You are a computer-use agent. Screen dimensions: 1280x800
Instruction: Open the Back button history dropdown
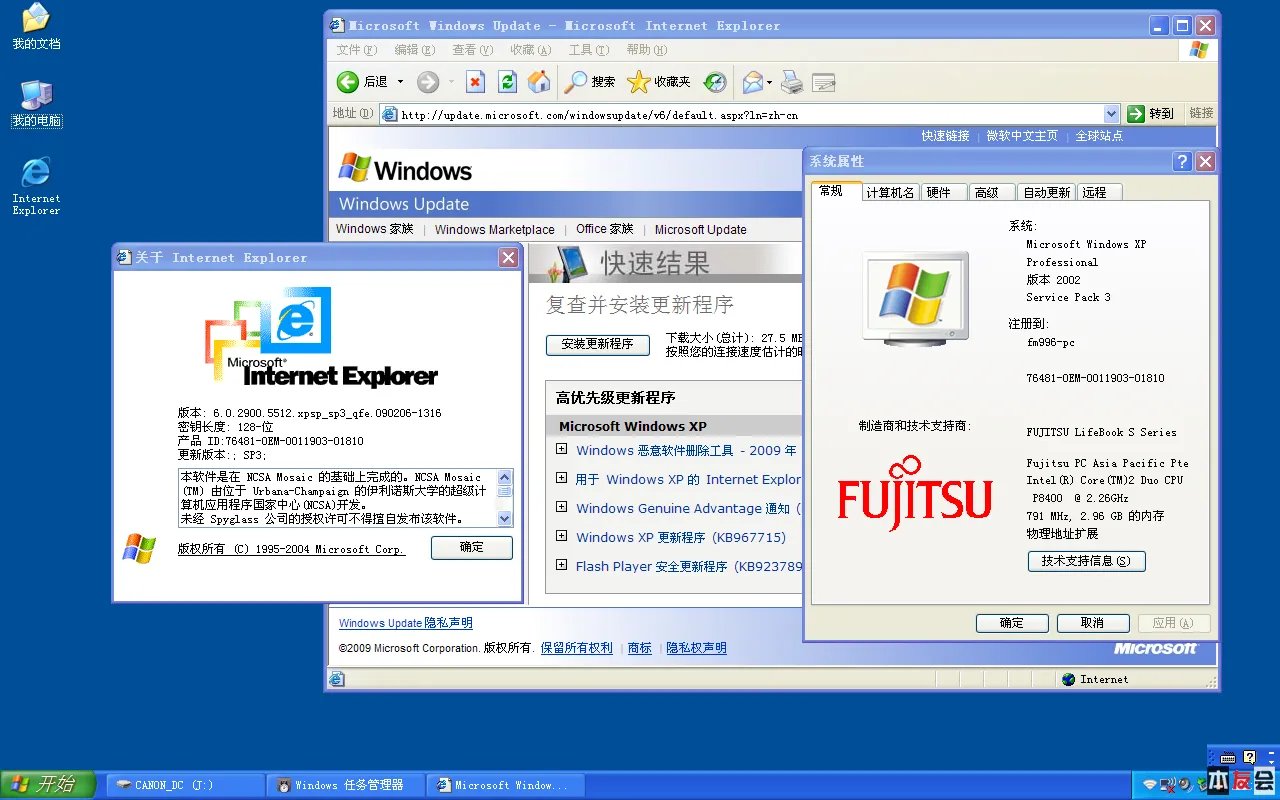click(400, 81)
